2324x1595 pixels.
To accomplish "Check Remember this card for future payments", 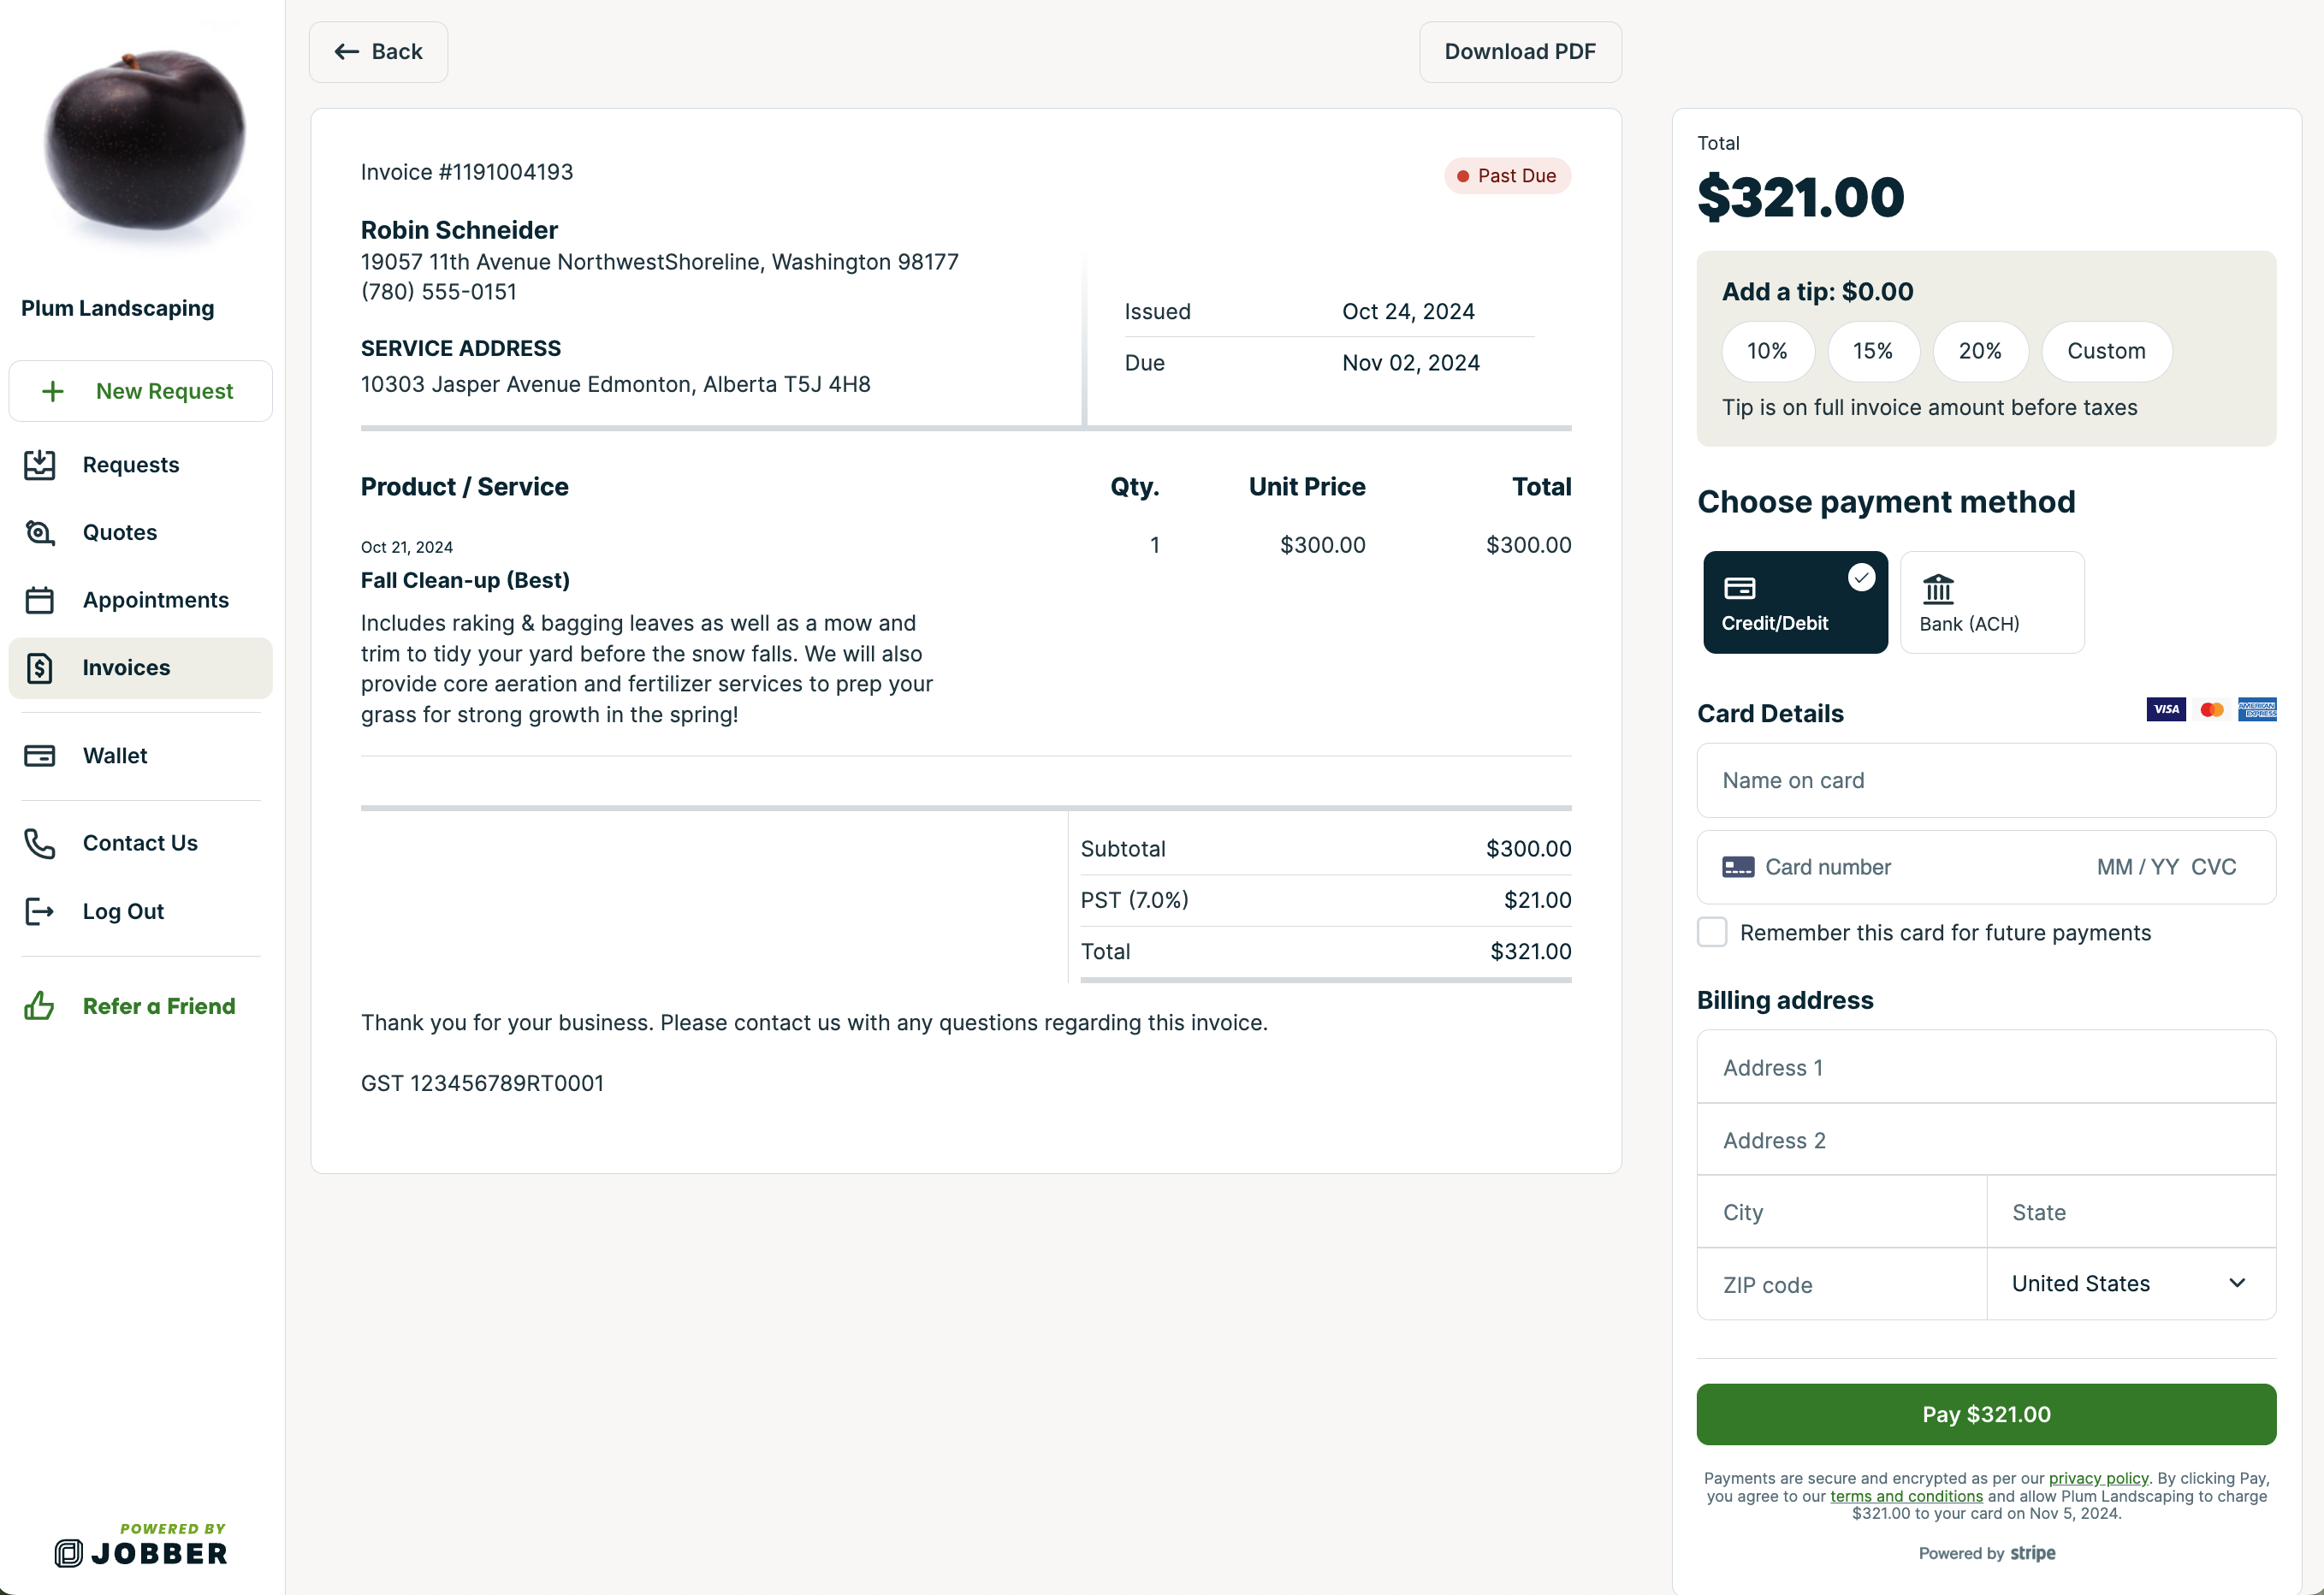I will pyautogui.click(x=1712, y=932).
